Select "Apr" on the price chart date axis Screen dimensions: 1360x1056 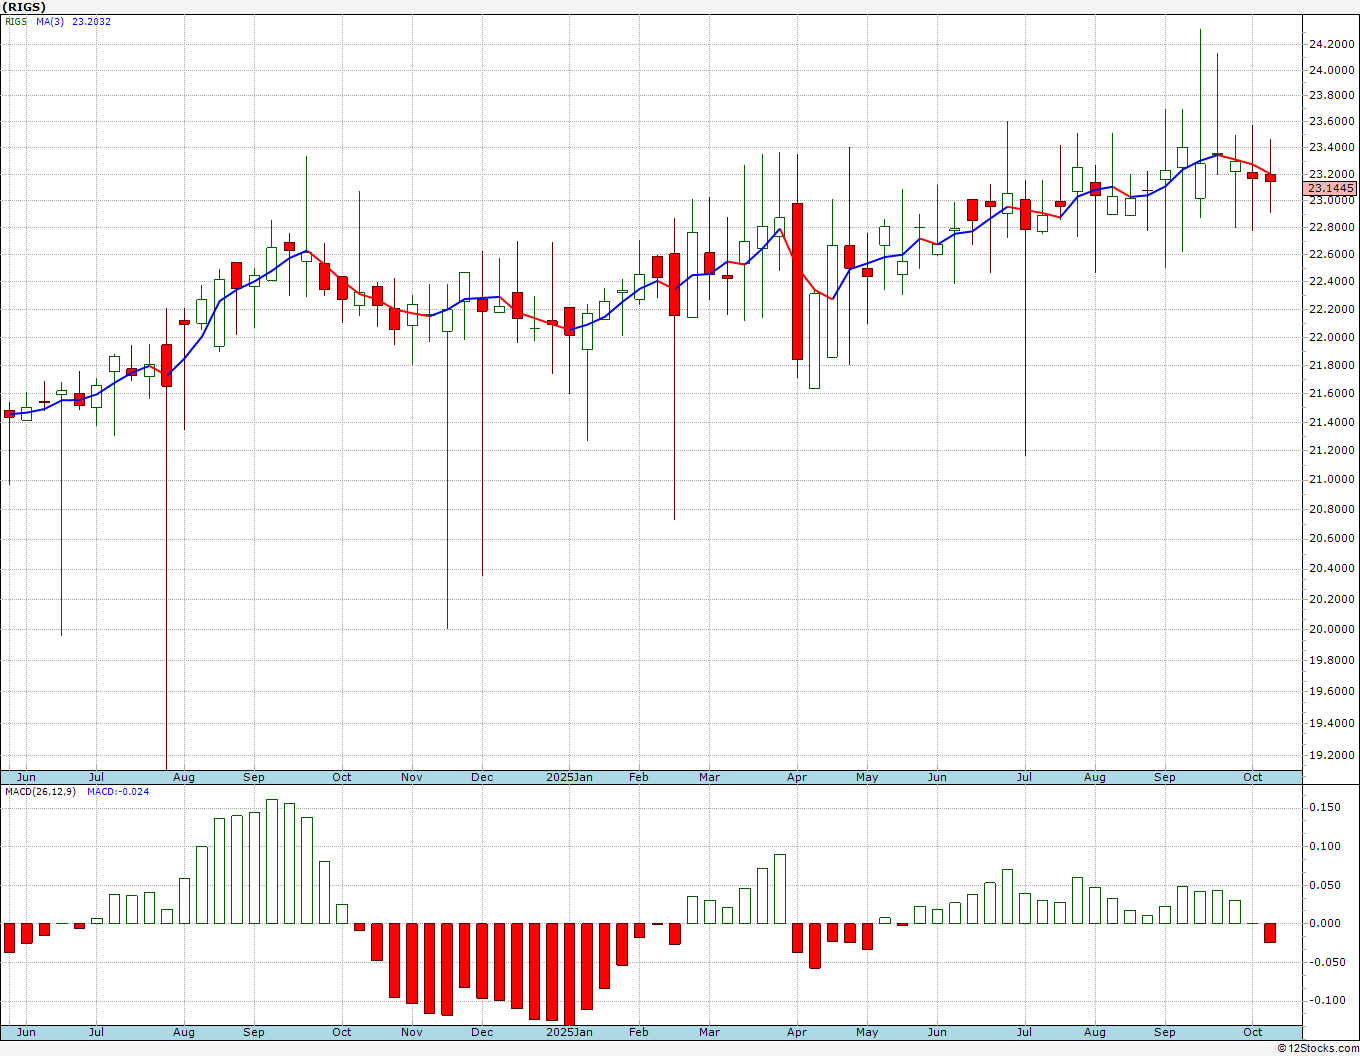tap(797, 777)
